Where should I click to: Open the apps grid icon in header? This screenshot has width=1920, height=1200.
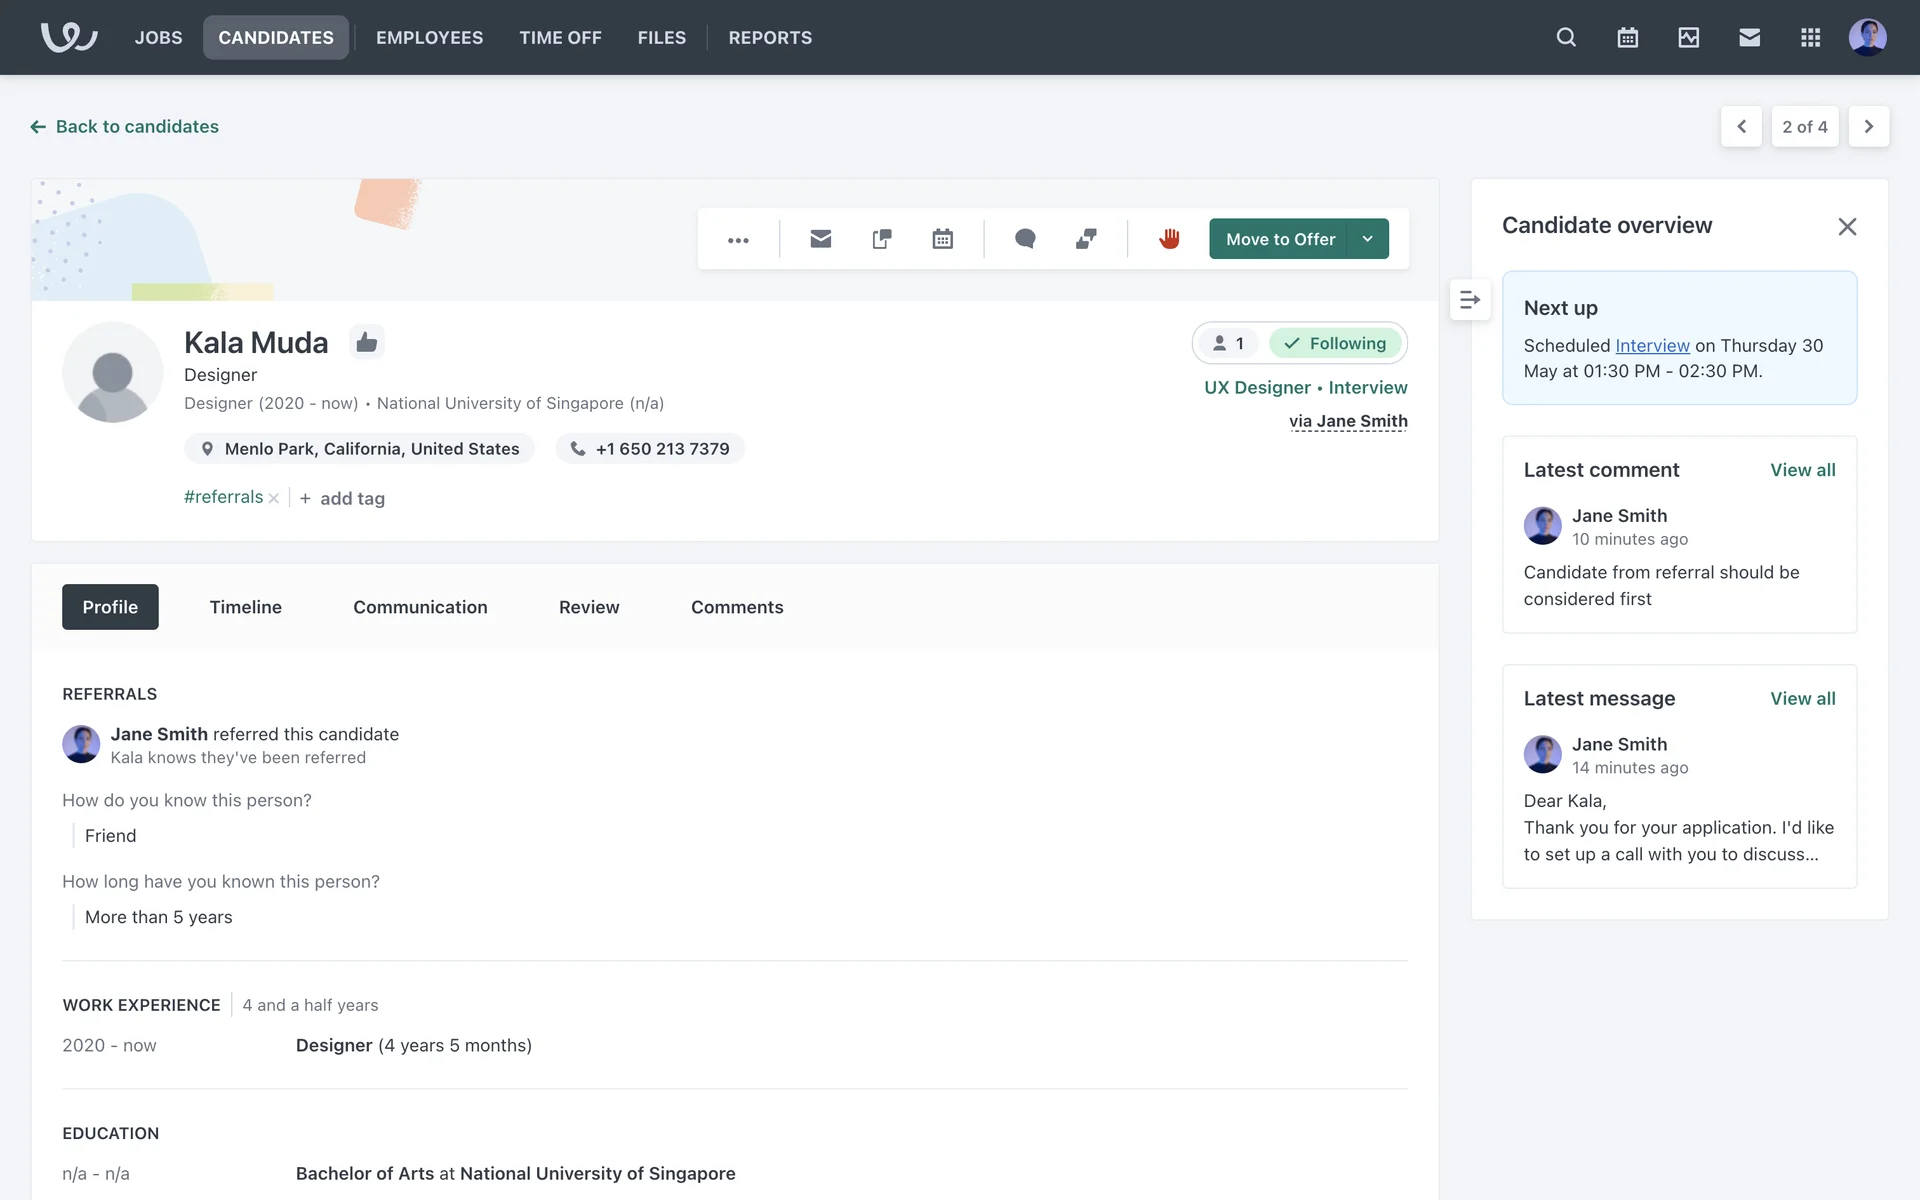(x=1810, y=37)
